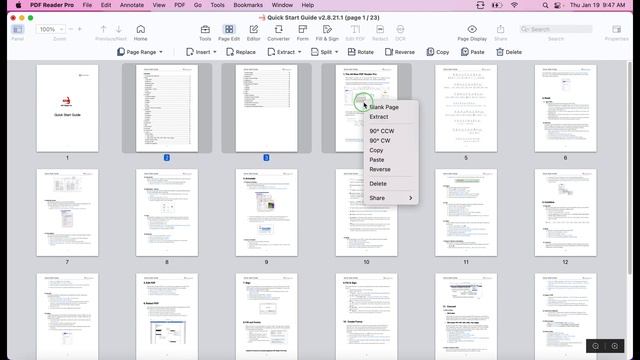Screen dimensions: 640x360
Task: Open the PDF menu in menu bar
Action: pos(180,5)
